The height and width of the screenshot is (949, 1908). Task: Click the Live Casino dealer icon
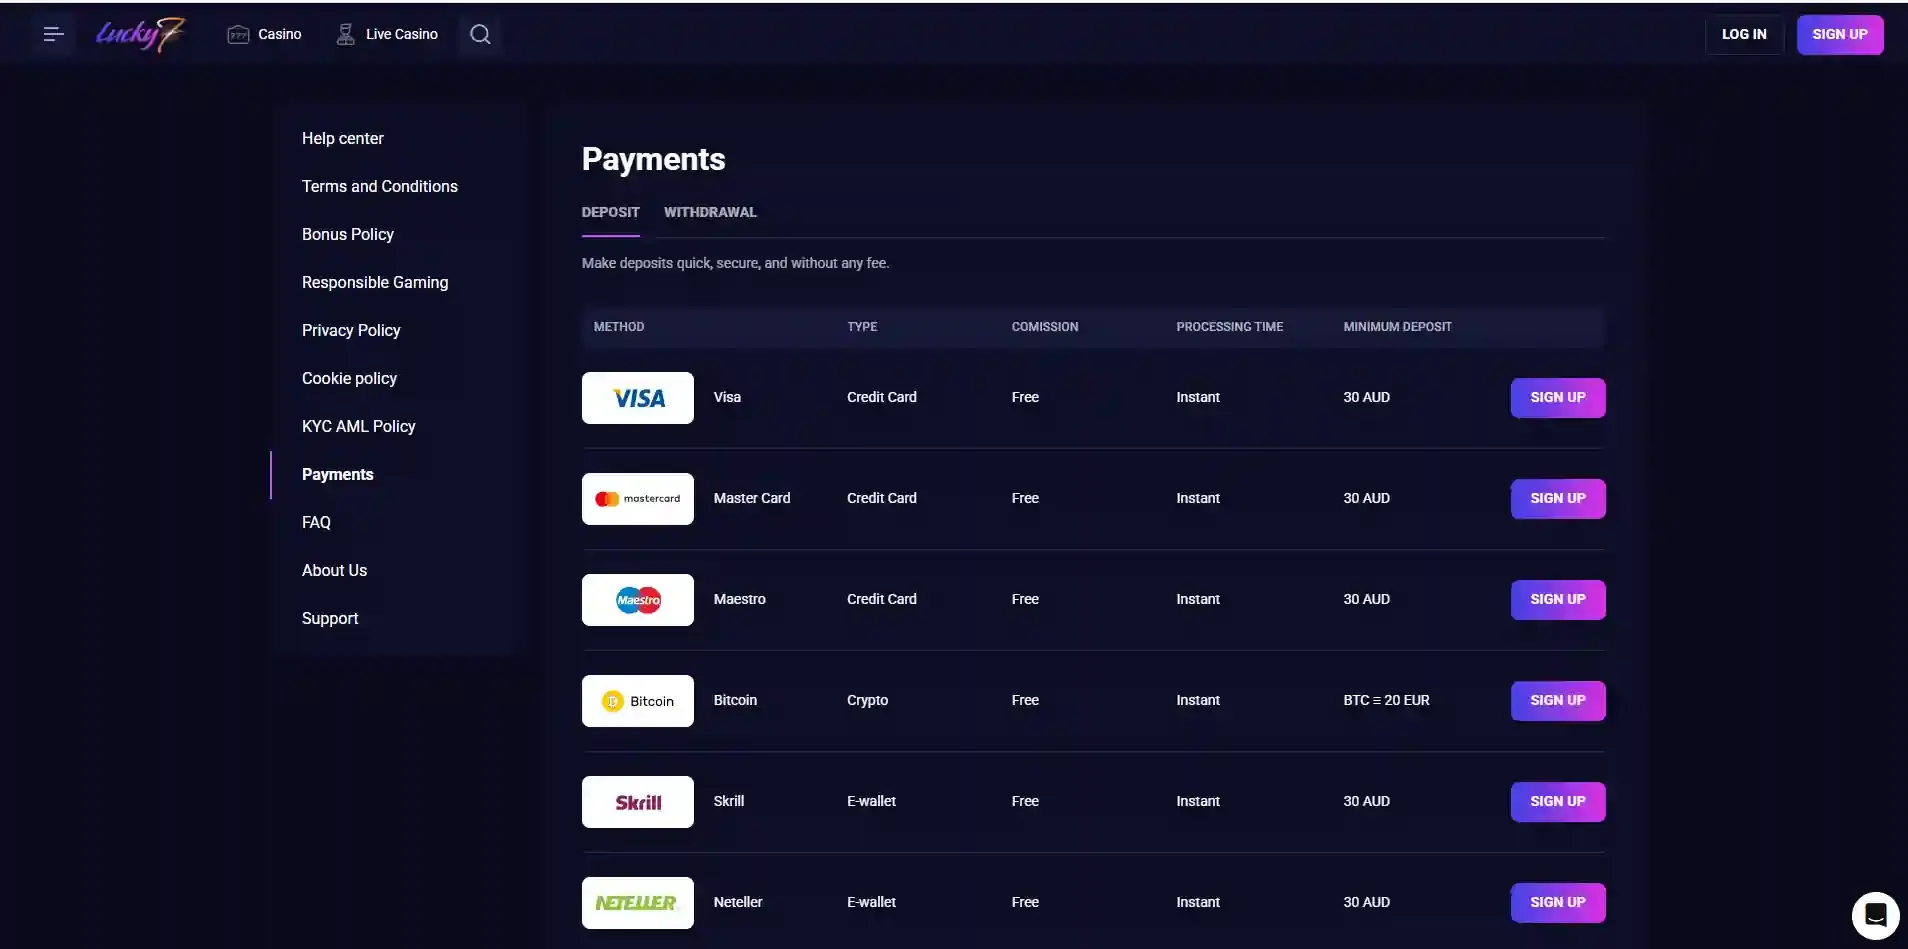point(345,34)
